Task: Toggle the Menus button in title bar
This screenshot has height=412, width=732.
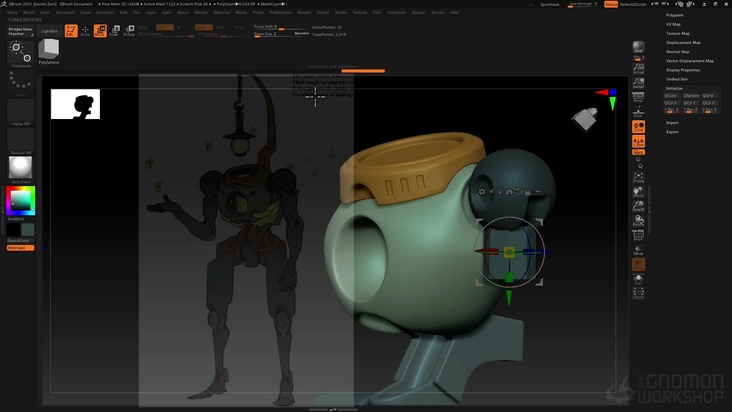Action: tap(610, 4)
